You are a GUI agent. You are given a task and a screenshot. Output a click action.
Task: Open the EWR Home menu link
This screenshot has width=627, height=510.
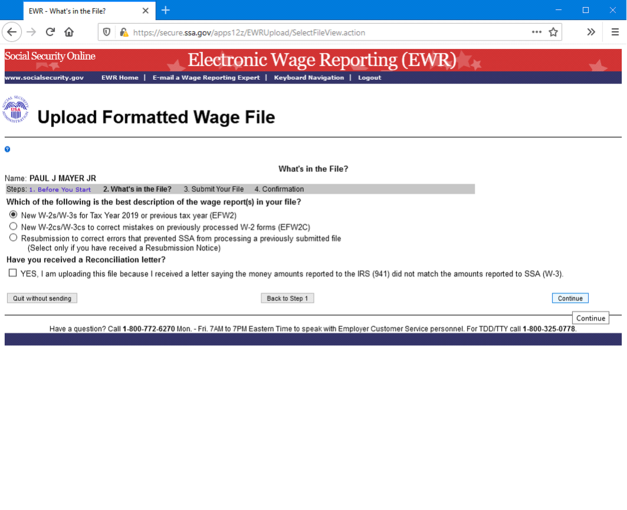click(119, 77)
